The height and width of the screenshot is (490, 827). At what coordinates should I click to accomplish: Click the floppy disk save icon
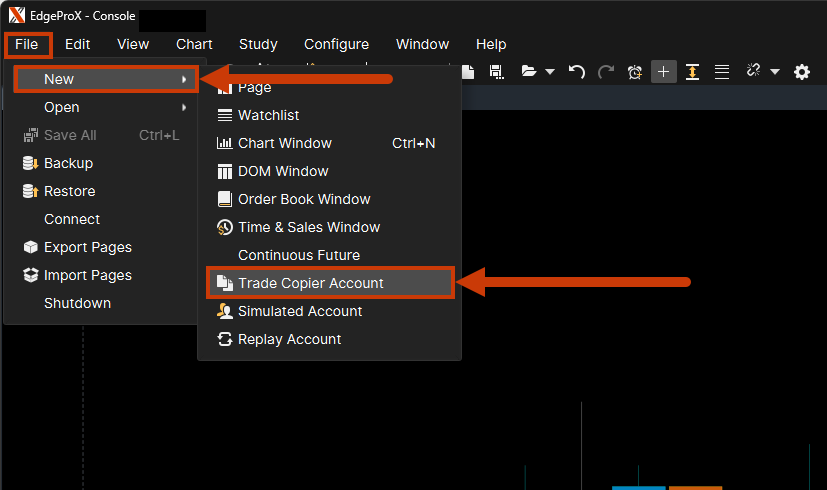tap(496, 72)
